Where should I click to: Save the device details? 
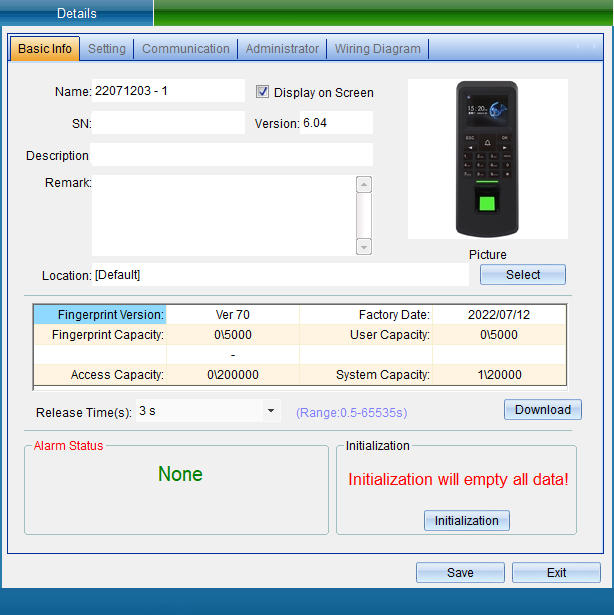pos(460,573)
